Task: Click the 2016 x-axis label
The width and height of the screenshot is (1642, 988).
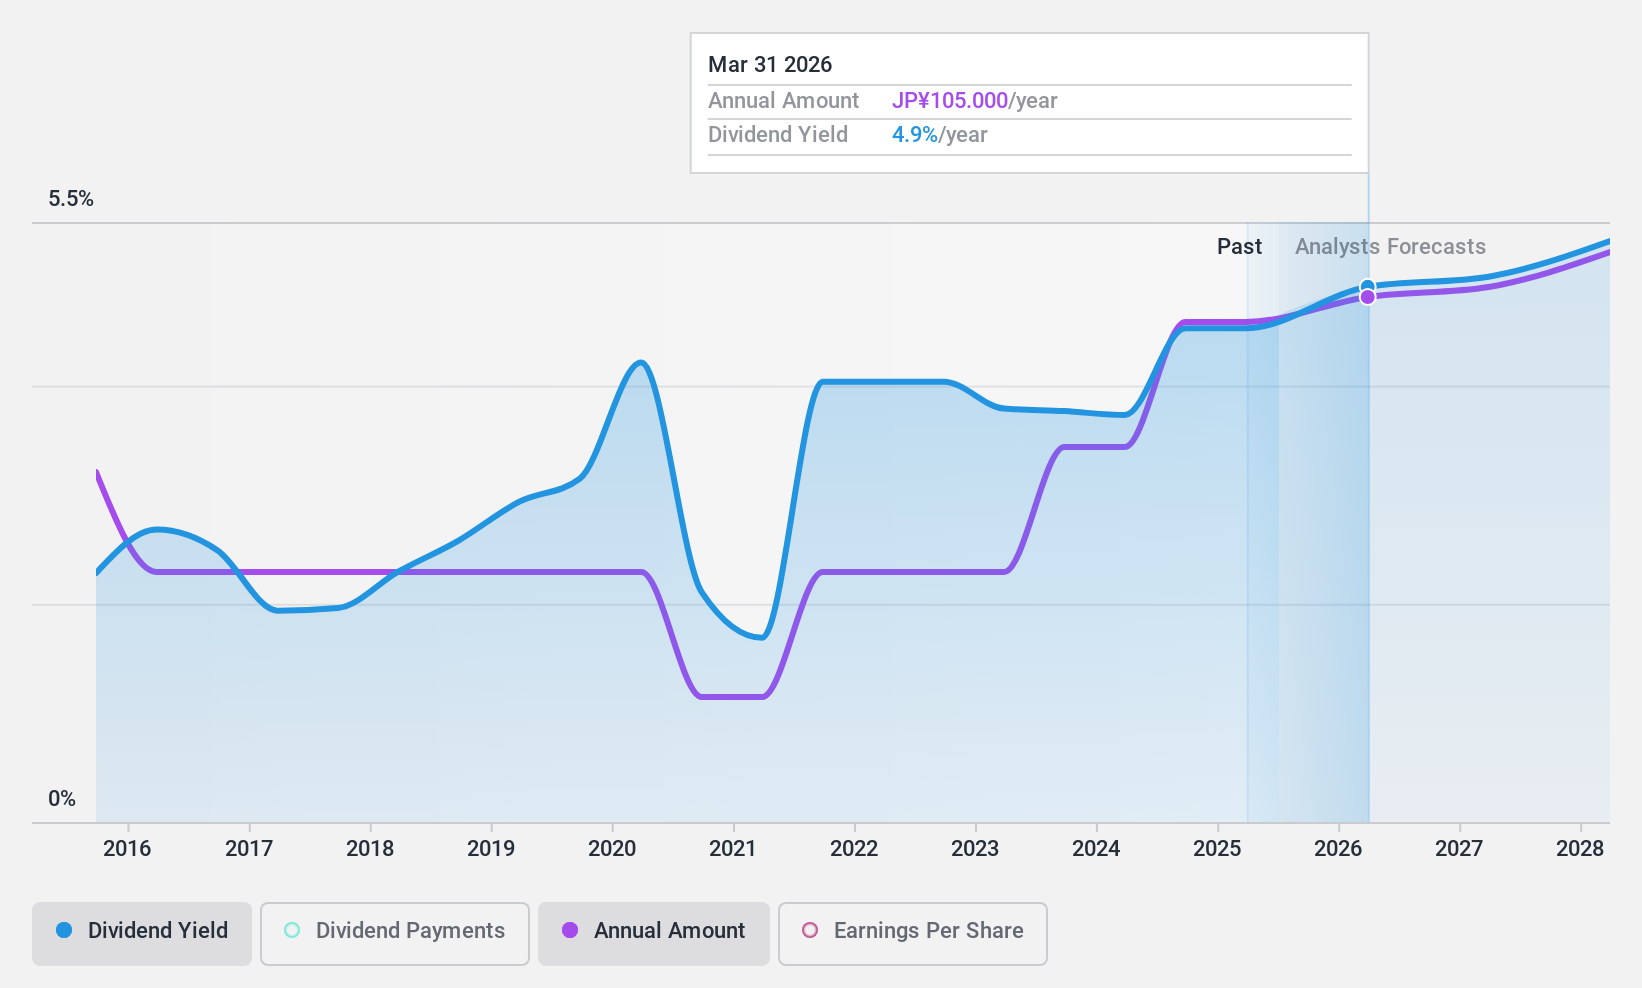Action: 127,849
